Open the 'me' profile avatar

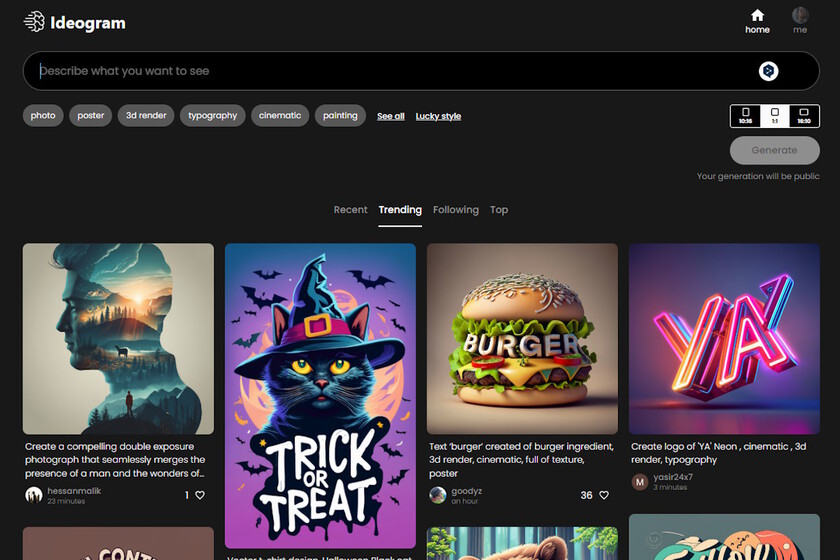(800, 15)
